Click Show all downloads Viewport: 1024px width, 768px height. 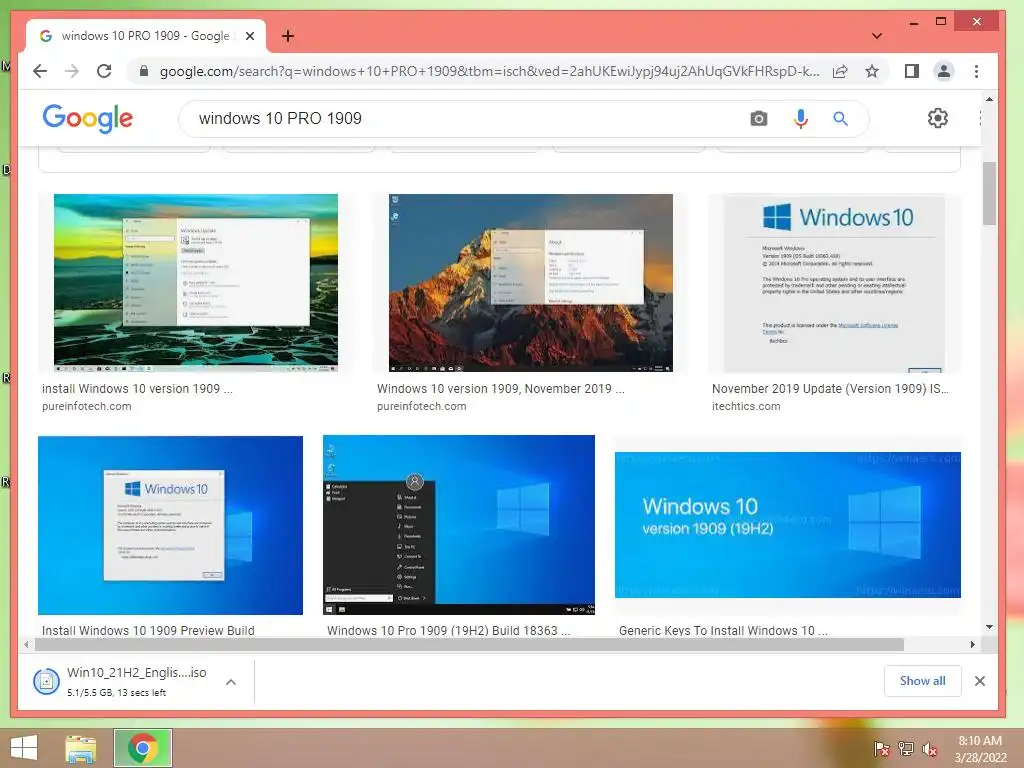tap(923, 680)
